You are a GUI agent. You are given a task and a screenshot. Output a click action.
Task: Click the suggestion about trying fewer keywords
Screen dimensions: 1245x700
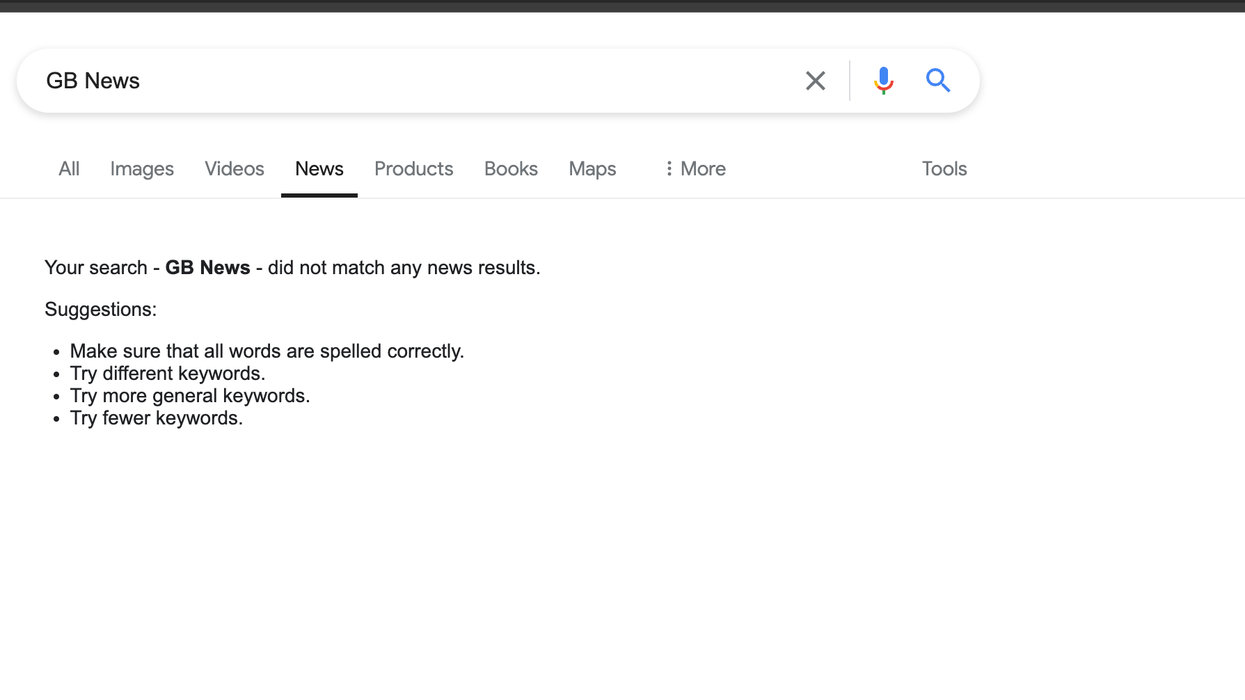coord(156,418)
